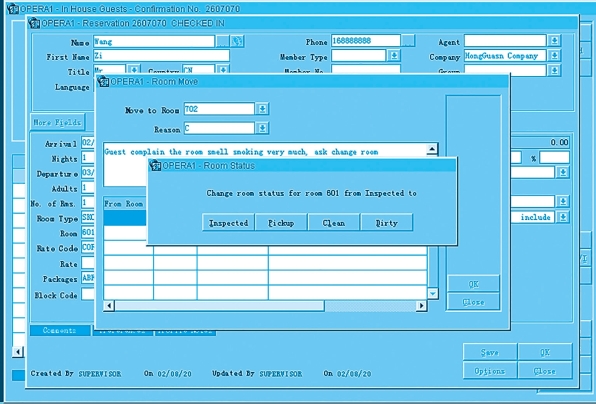
Task: Click into the Move to Room input field
Action: point(219,109)
